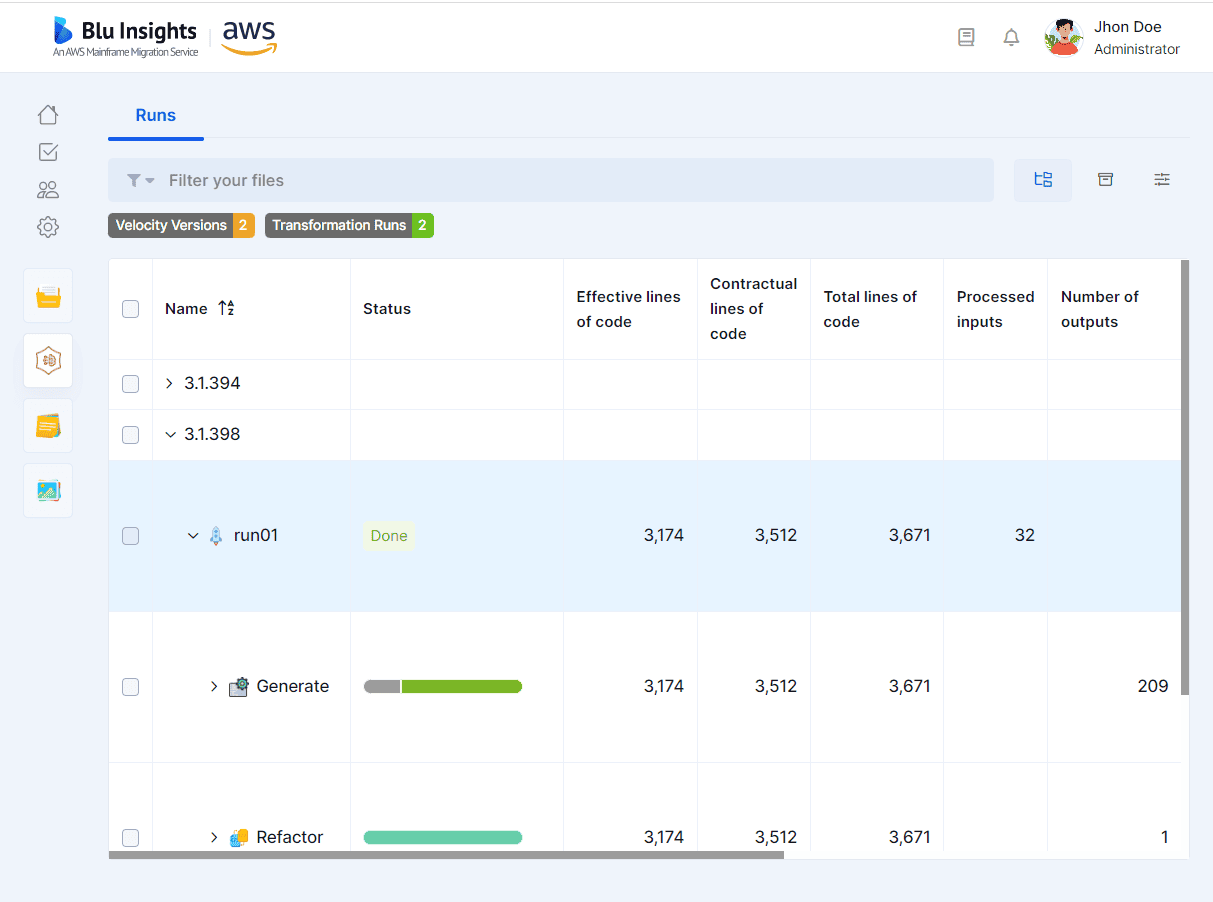Click the horizontal table scrollbar

coord(446,855)
